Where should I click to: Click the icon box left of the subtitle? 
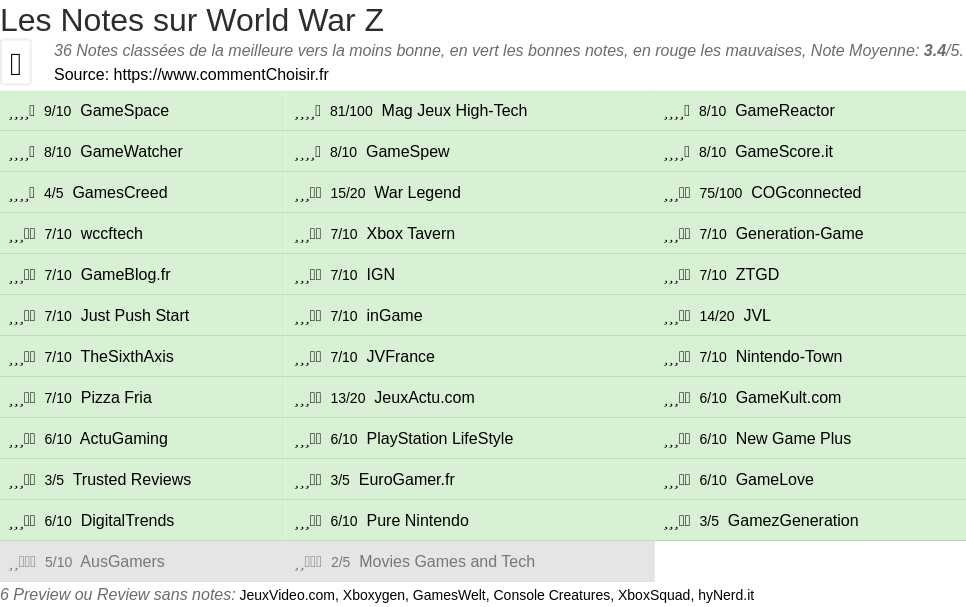[x=16, y=63]
